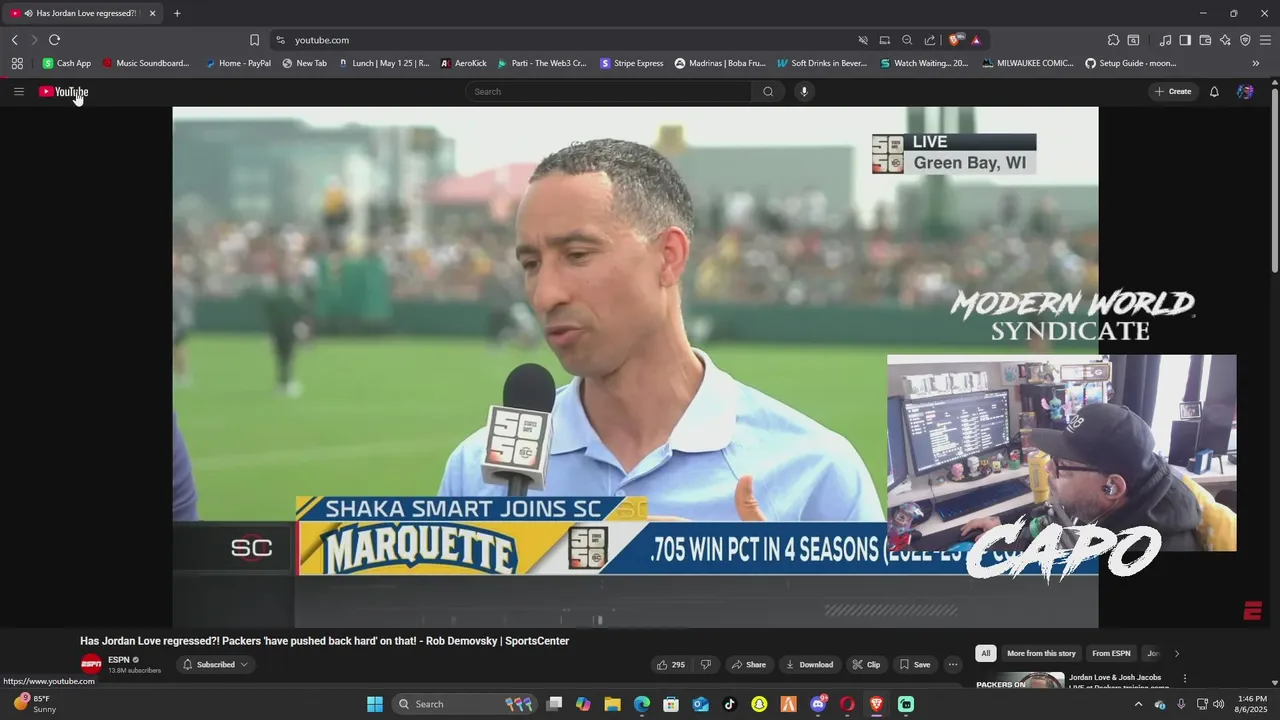Open the MILWAUKEE COMIC bookmark
Viewport: 1280px width, 720px height.
pos(1028,63)
